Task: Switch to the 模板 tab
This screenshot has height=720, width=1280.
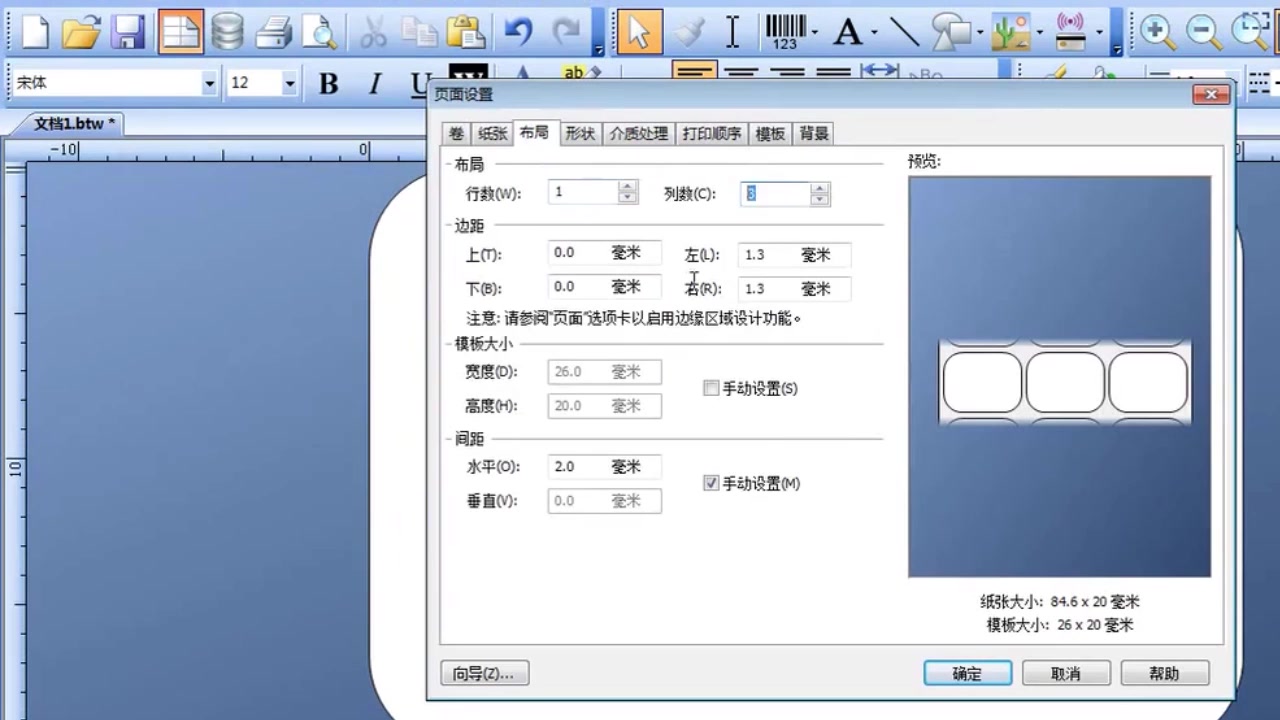Action: pyautogui.click(x=770, y=133)
